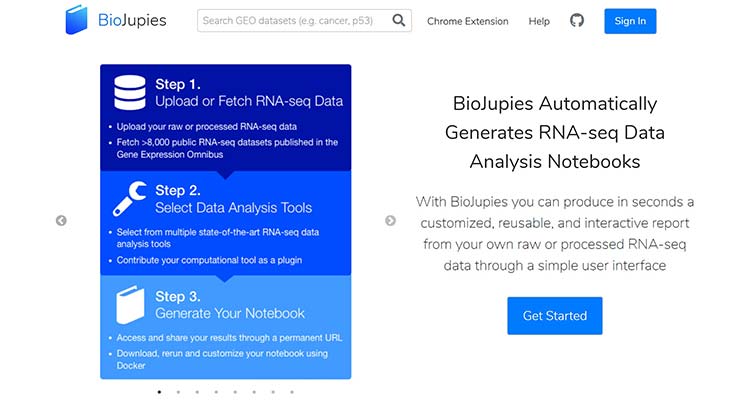Click the BioJupies book logo icon
This screenshot has width=750, height=400.
click(x=76, y=21)
